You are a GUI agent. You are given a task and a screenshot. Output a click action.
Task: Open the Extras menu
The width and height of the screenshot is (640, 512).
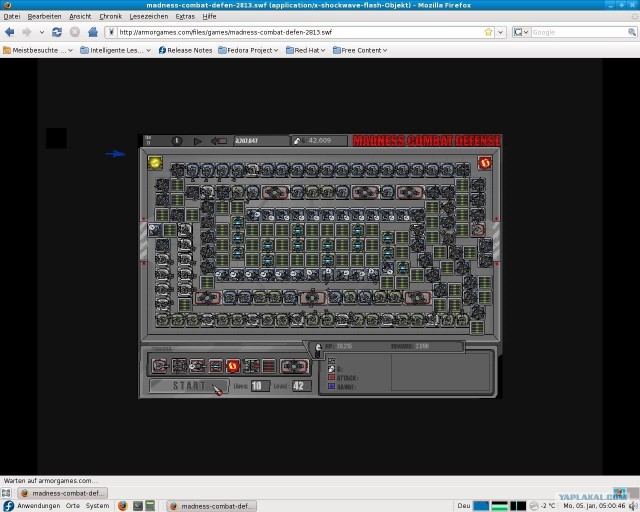point(185,16)
